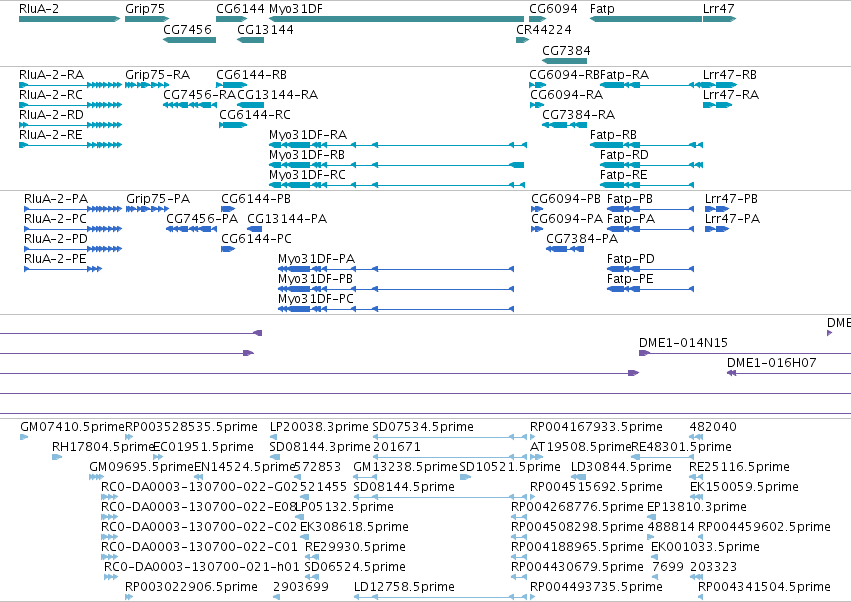
Task: Click the Myo31DF gene bar
Action: coord(397,19)
